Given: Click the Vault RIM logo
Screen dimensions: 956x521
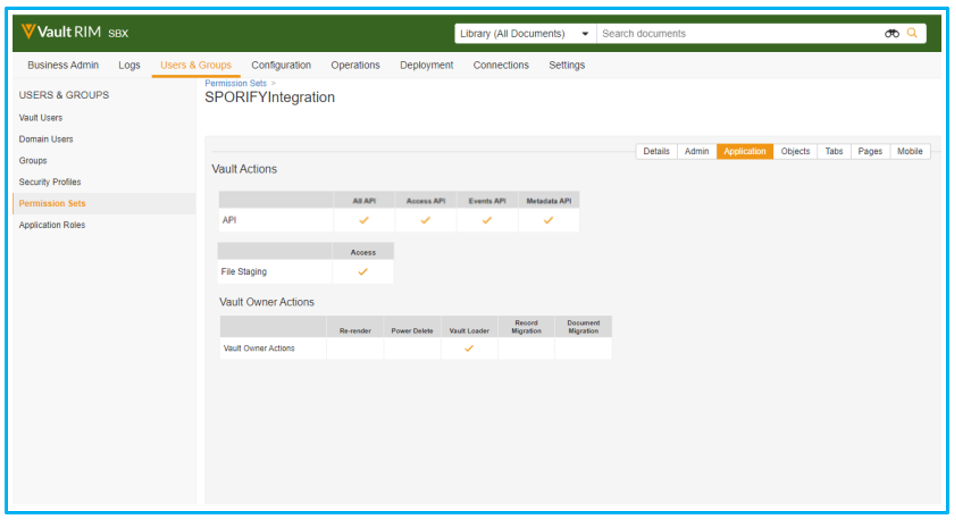Looking at the screenshot, I should [x=62, y=33].
